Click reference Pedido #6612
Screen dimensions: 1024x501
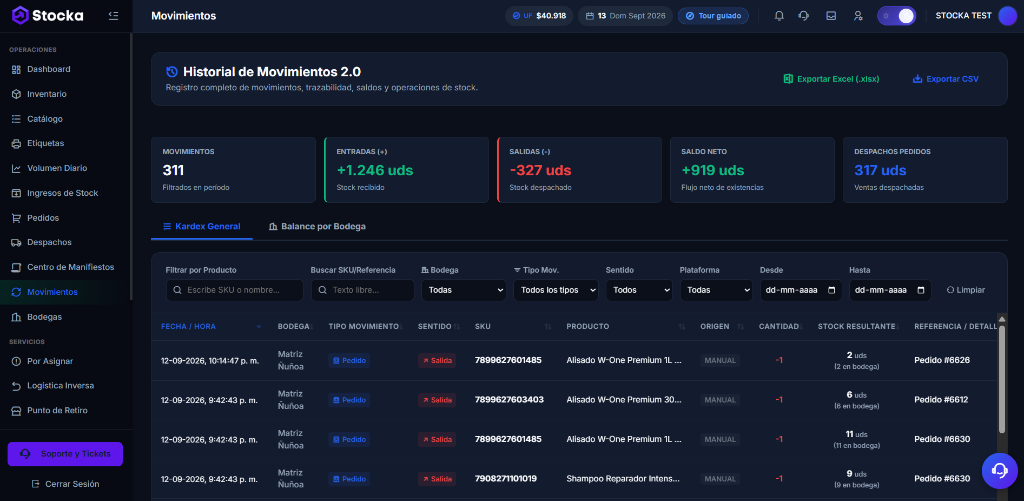(941, 400)
